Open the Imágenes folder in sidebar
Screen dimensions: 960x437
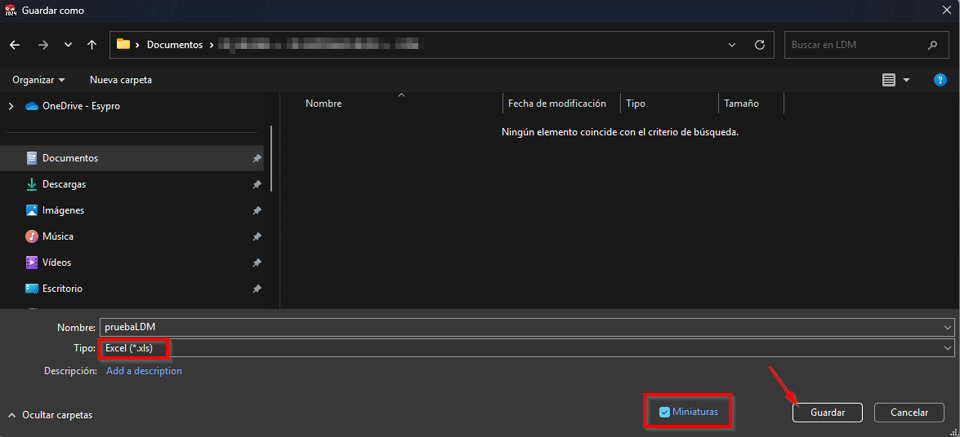63,210
